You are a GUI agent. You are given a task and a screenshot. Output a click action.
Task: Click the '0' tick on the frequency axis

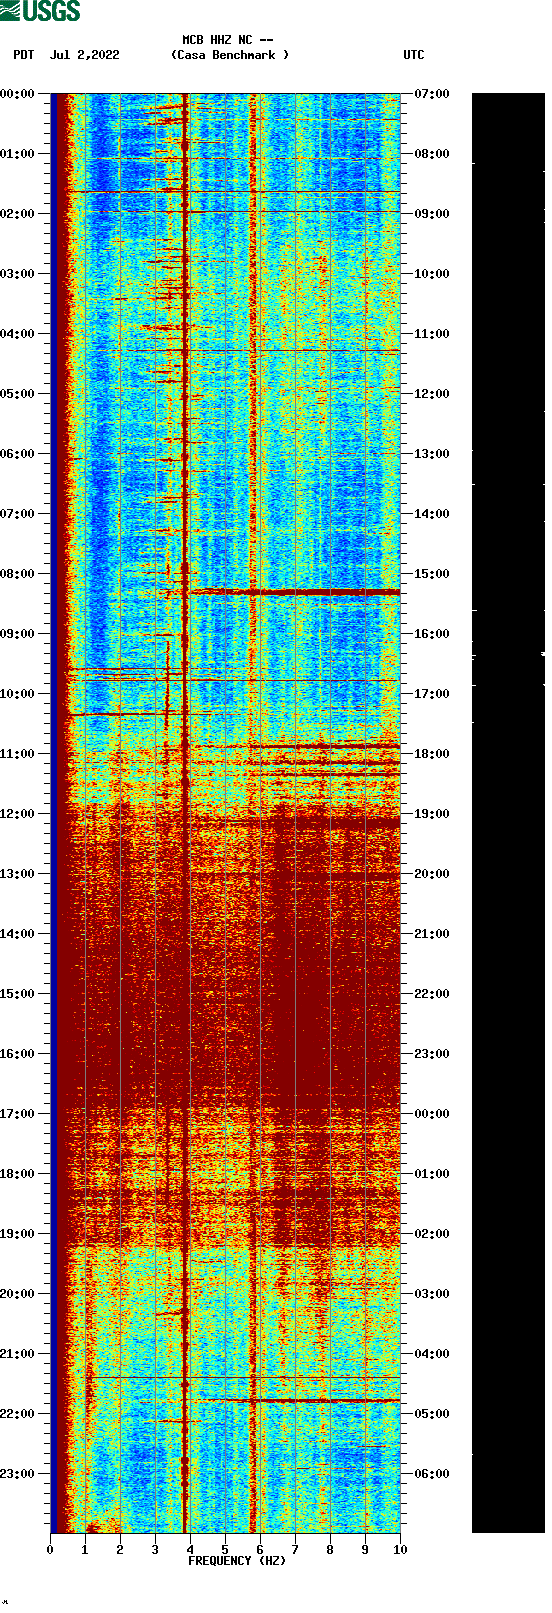pyautogui.click(x=50, y=1550)
